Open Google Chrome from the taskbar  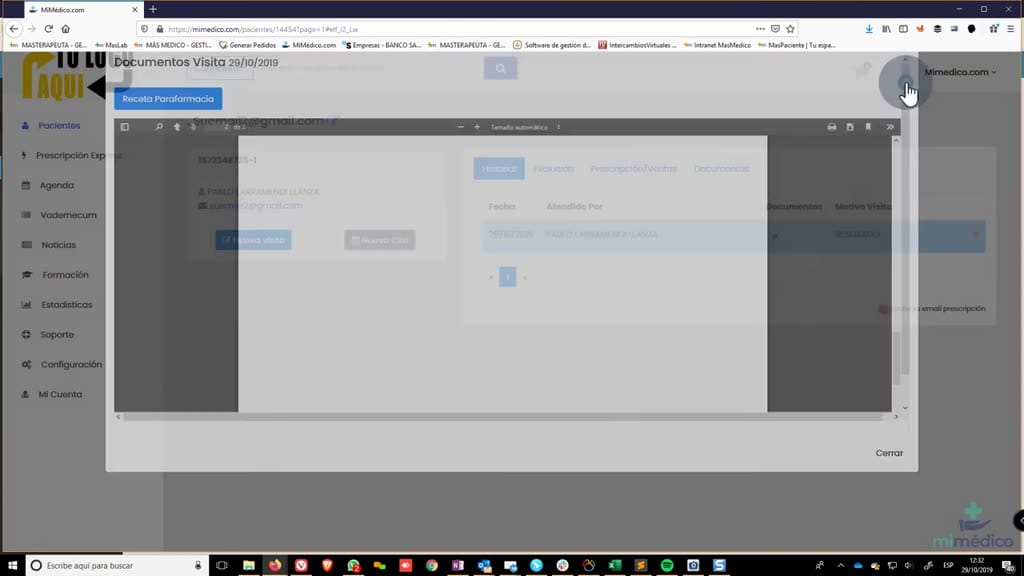432,565
